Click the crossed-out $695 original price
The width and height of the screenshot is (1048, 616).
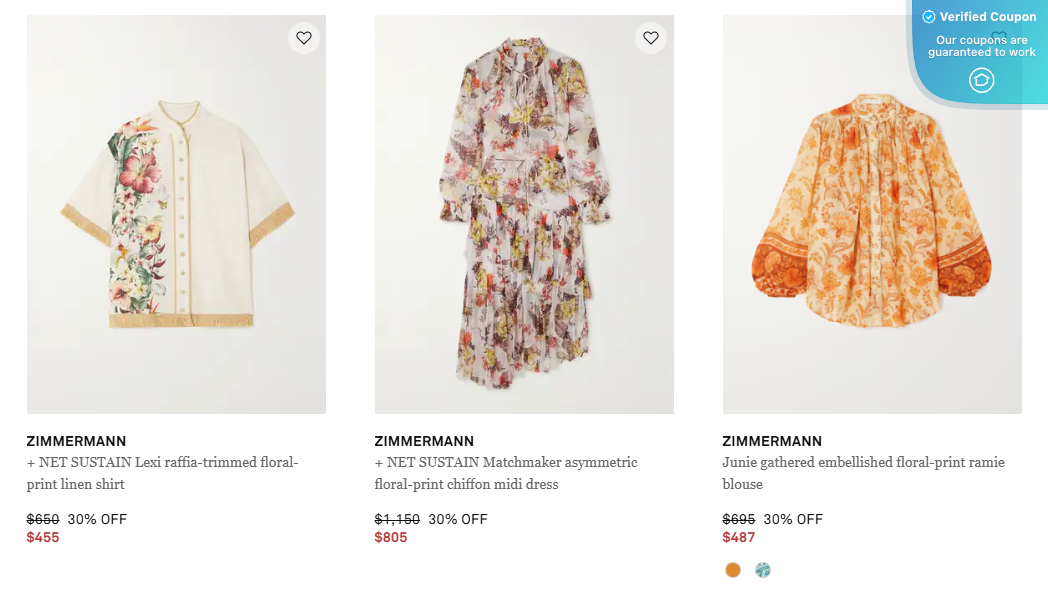click(x=737, y=519)
